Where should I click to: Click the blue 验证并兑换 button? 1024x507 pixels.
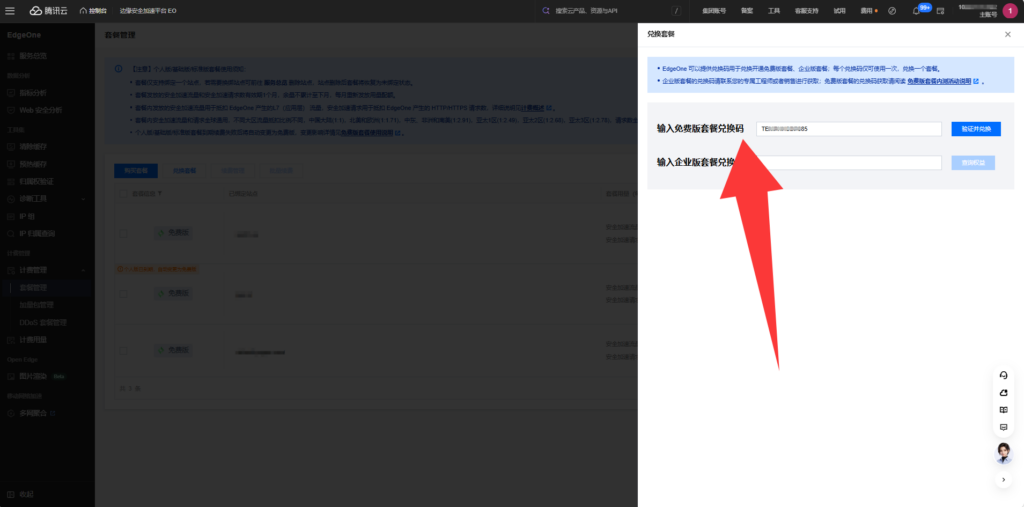click(976, 129)
